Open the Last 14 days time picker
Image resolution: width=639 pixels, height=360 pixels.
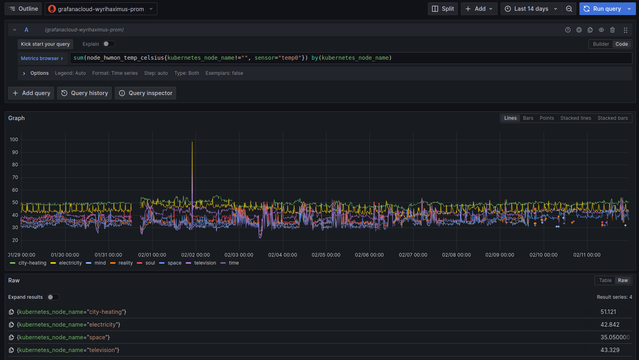coord(531,9)
